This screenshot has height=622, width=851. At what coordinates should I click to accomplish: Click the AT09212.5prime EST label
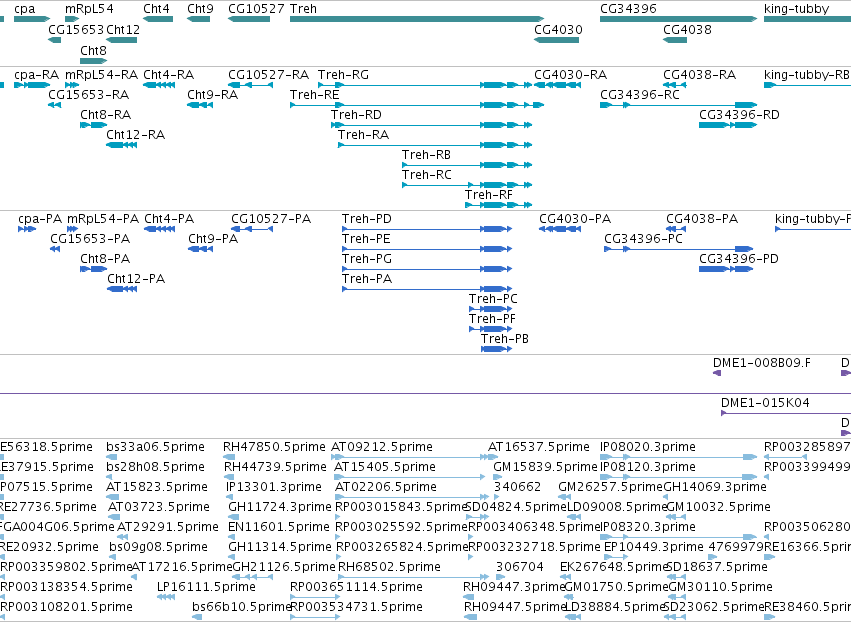382,447
